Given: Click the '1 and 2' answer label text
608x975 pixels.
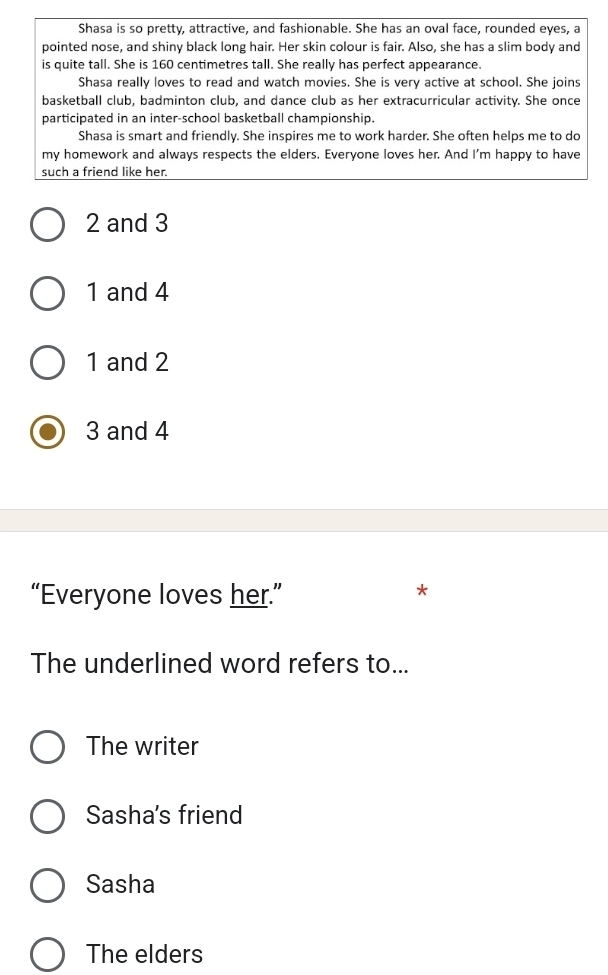Looking at the screenshot, I should tap(127, 362).
